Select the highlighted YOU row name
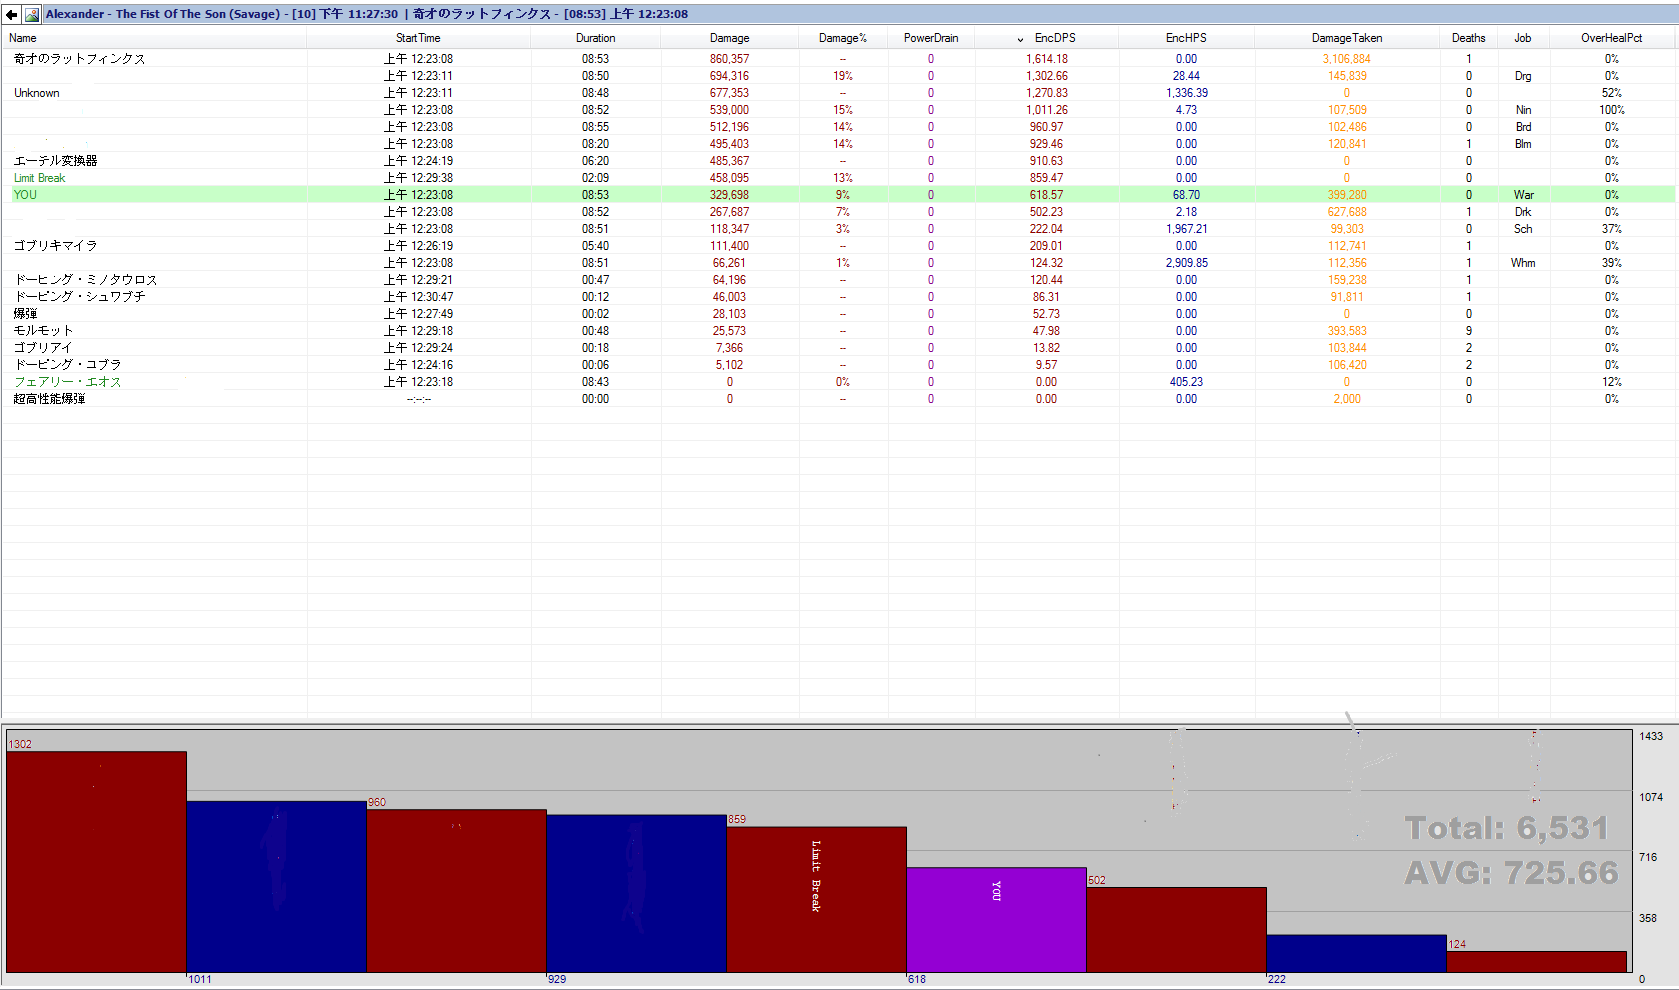 tap(25, 195)
